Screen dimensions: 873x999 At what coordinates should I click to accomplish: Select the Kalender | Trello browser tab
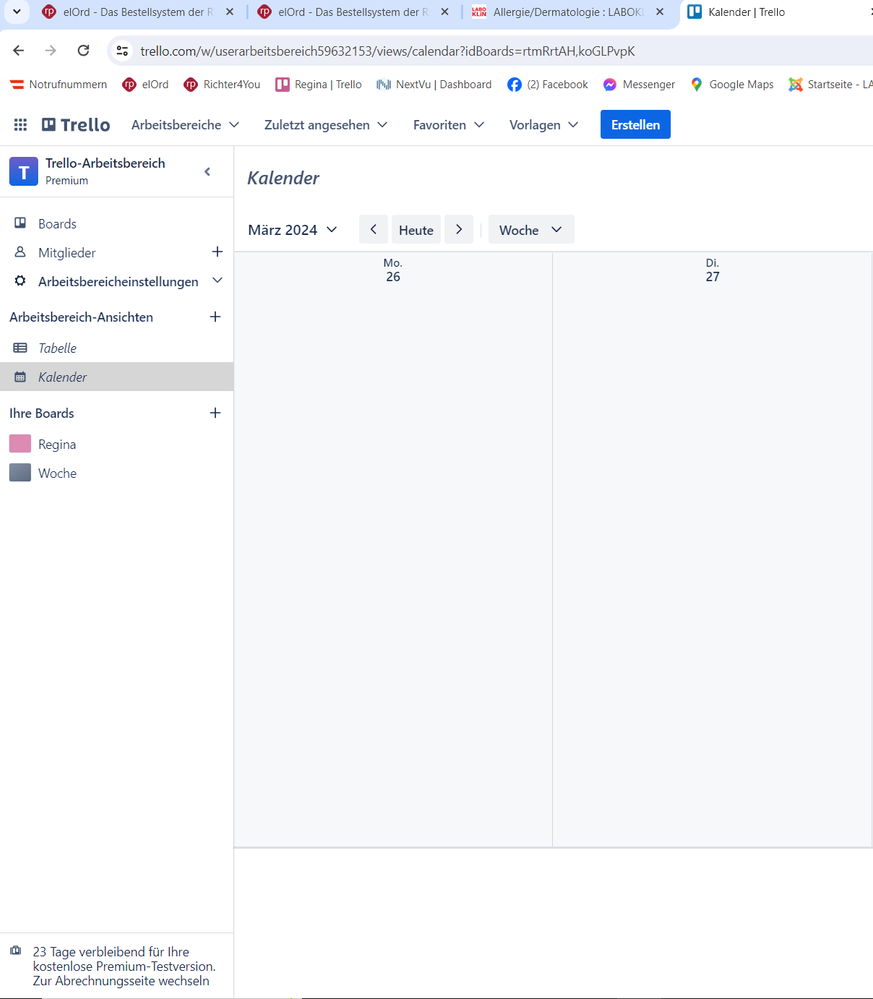[746, 12]
